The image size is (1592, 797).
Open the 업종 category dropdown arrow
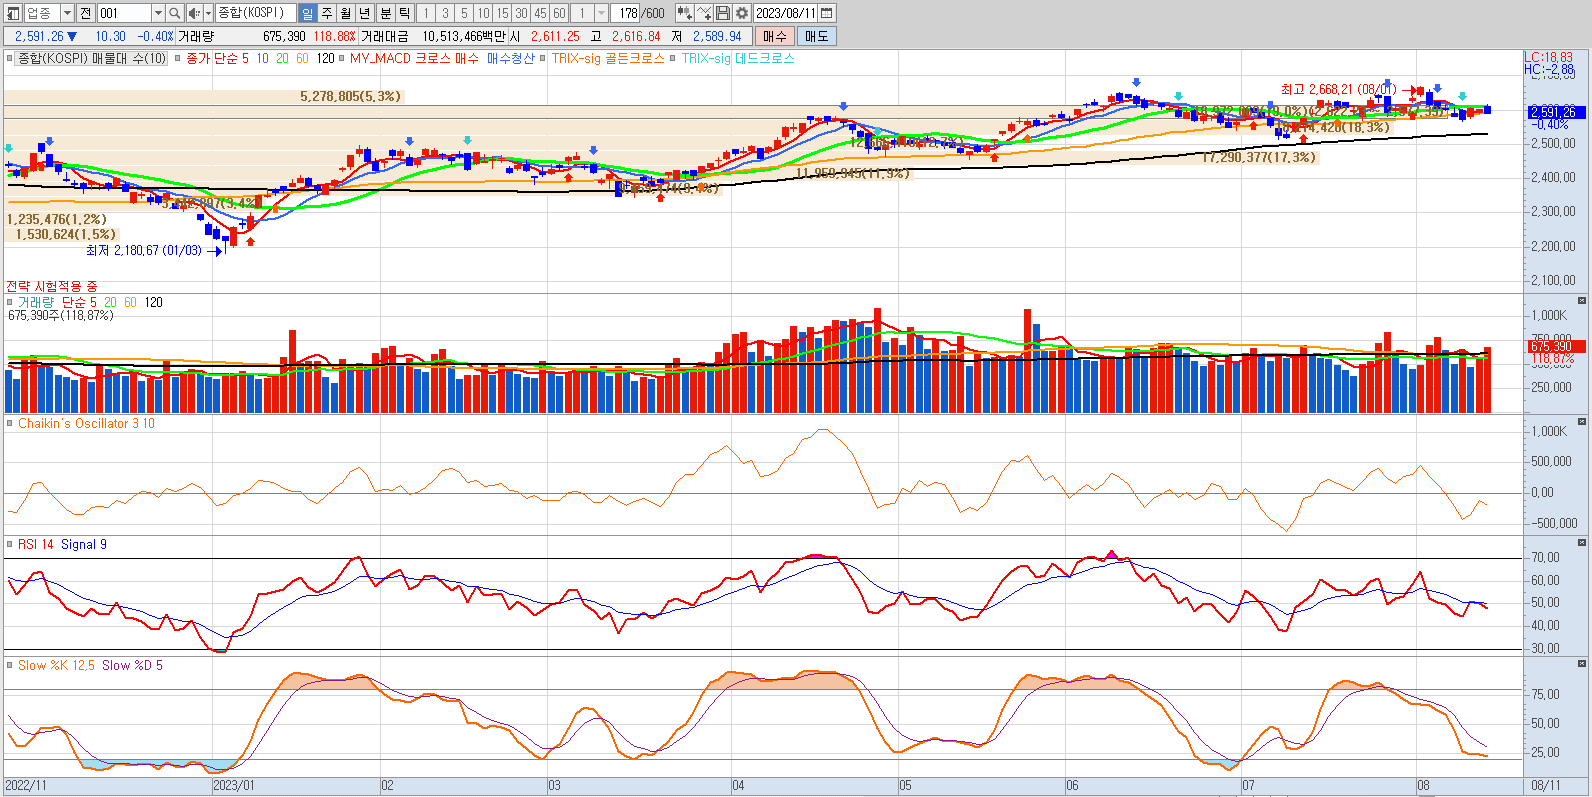[x=67, y=13]
